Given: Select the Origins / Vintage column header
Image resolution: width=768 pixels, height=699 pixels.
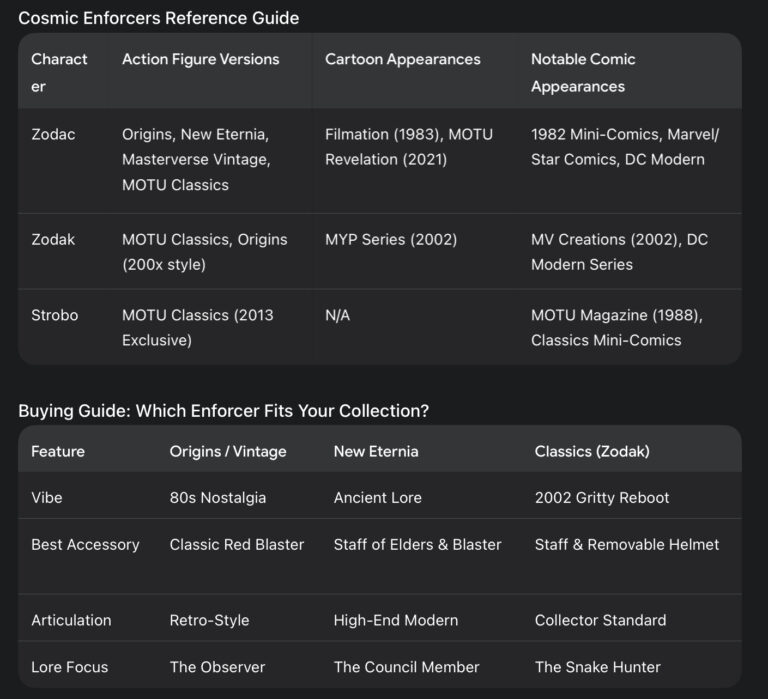Looking at the screenshot, I should click(228, 451).
